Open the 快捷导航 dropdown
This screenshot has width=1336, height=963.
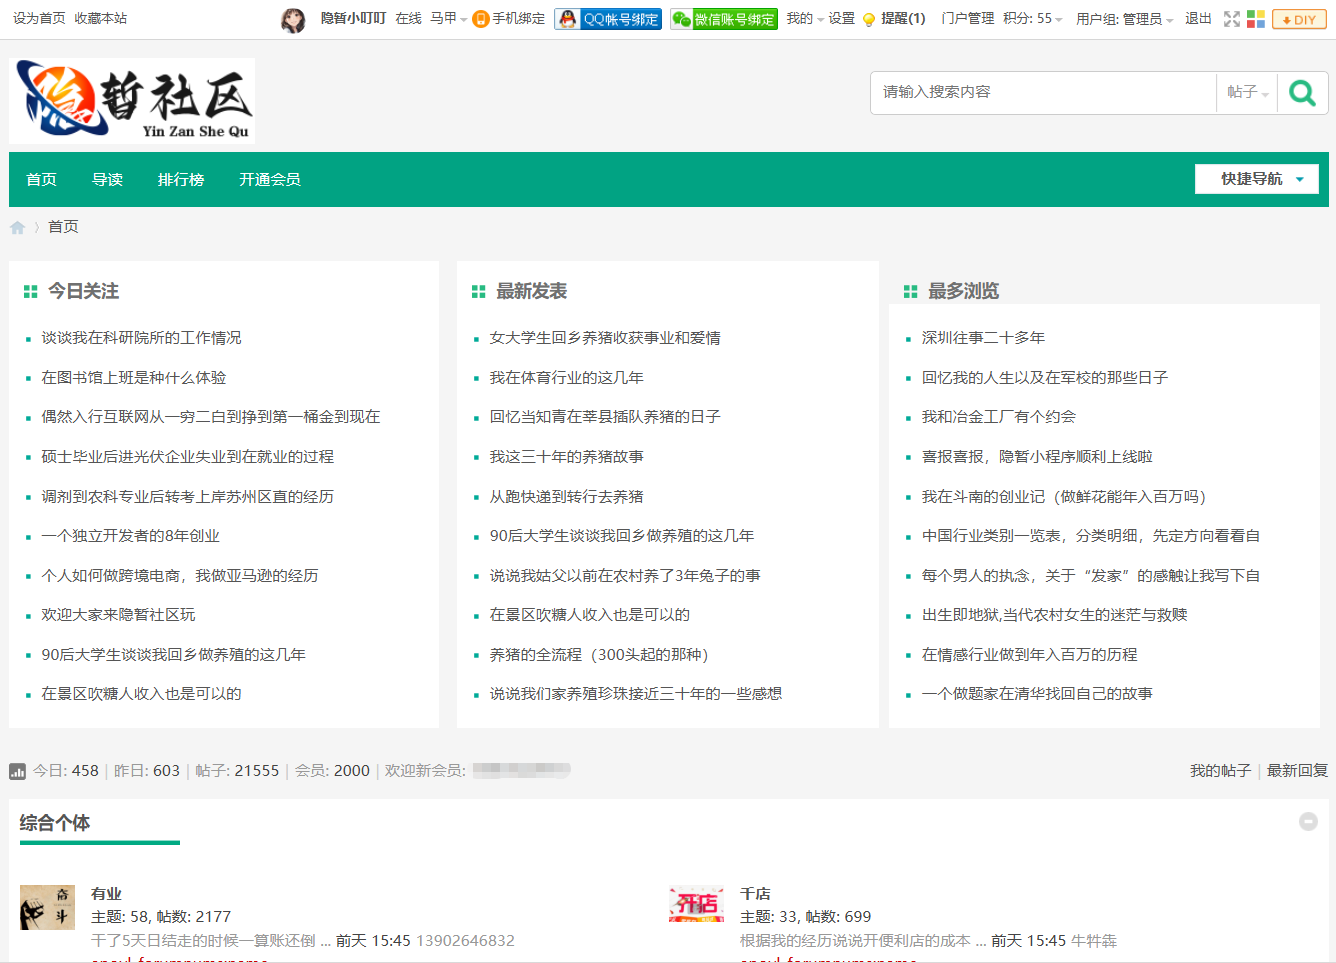coord(1257,179)
